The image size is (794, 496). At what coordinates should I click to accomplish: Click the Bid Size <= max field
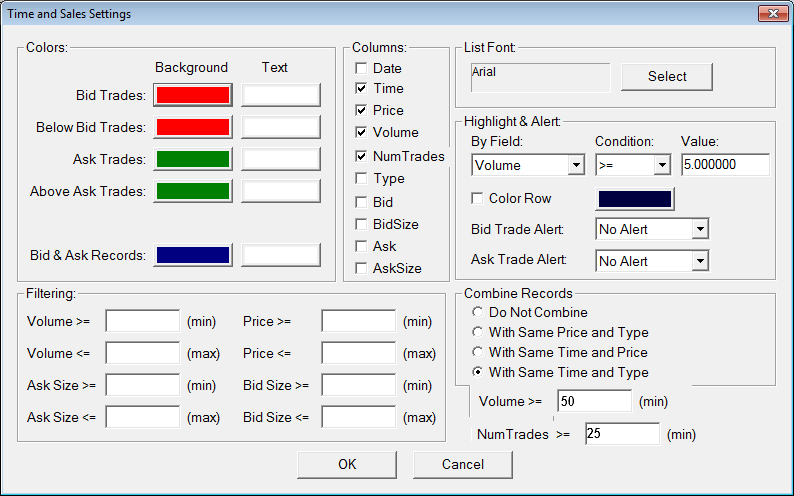click(x=359, y=417)
